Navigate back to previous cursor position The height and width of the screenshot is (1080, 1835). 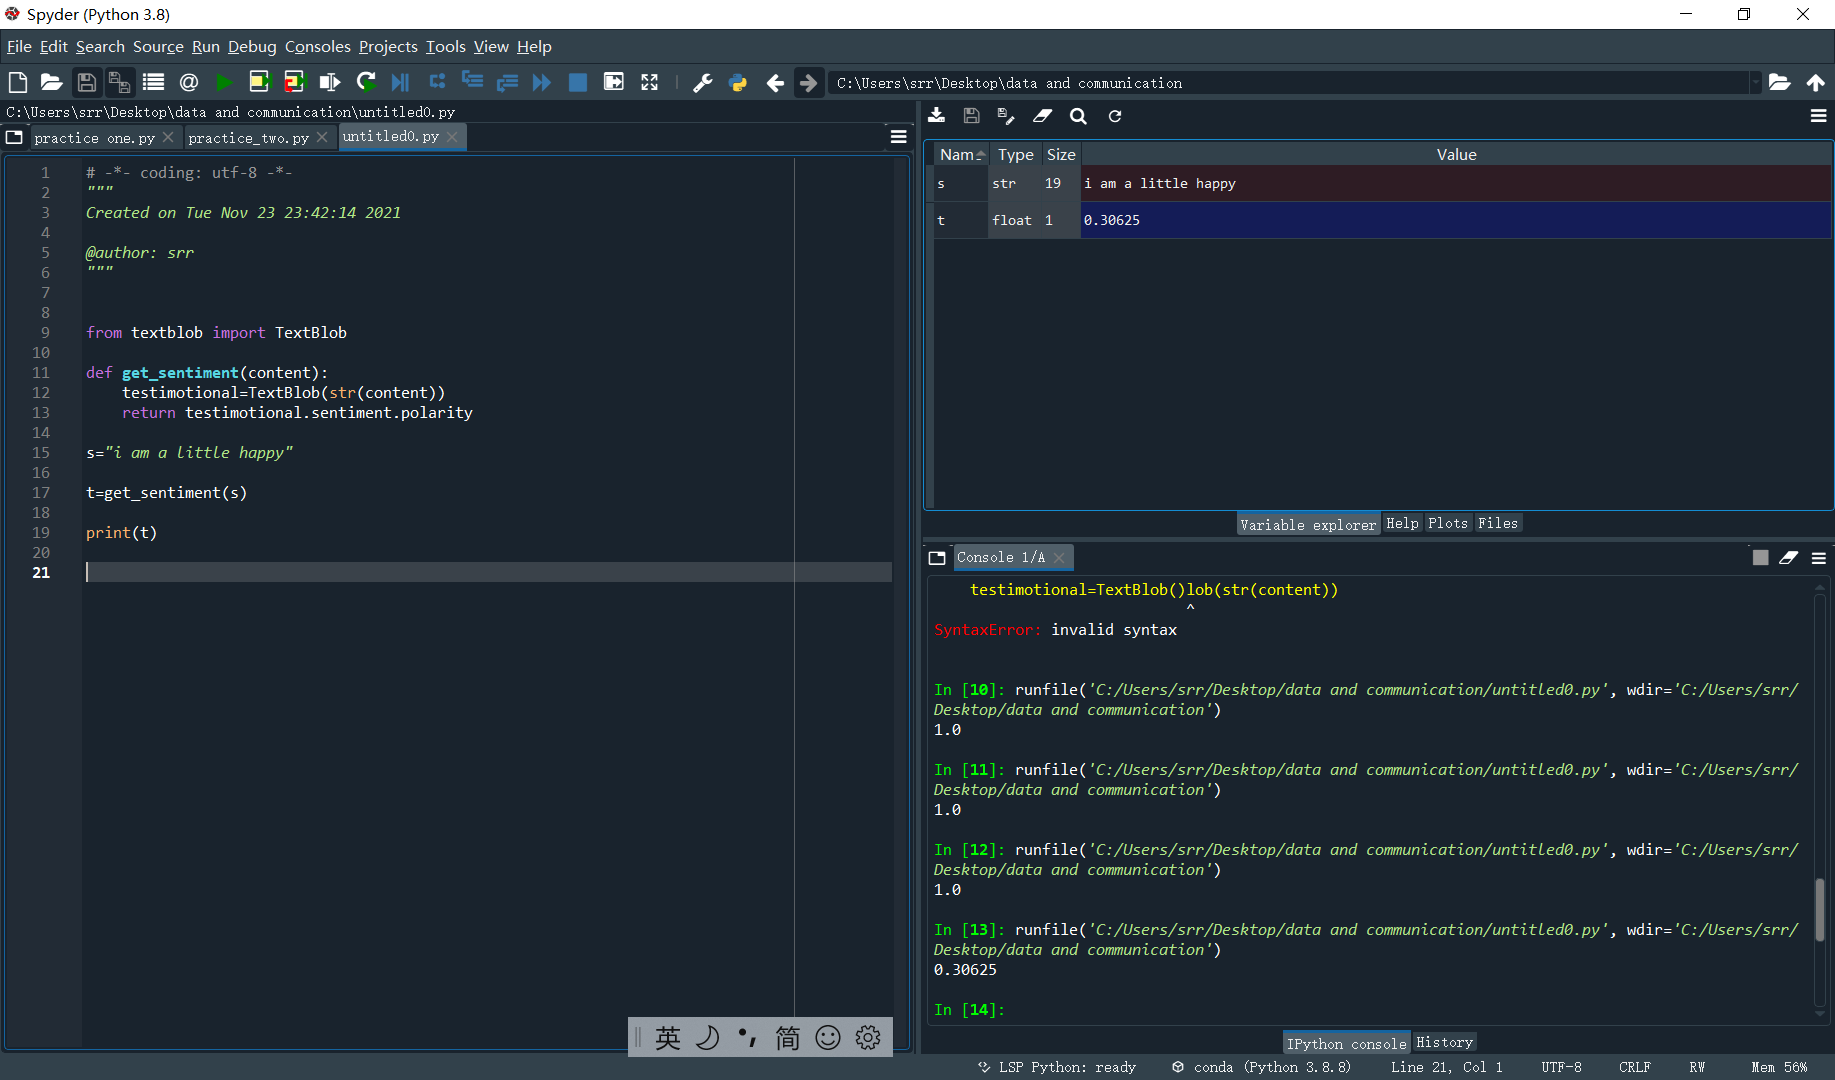click(x=775, y=82)
